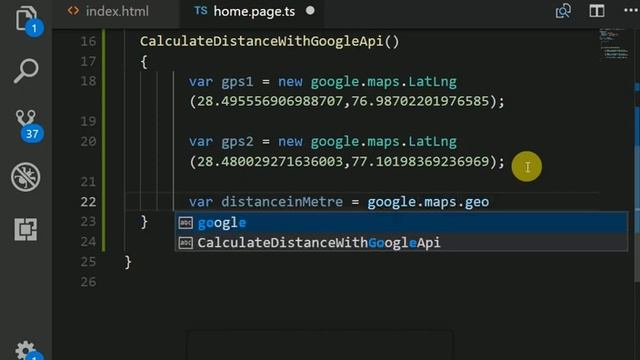This screenshot has height=360, width=640.
Task: Click the 'var' keyword on line 22
Action: click(200, 202)
